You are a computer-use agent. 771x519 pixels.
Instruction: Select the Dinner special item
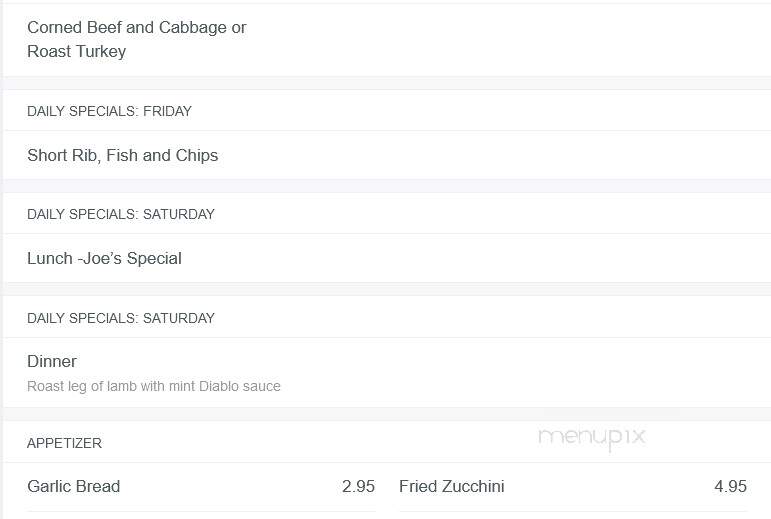pyautogui.click(x=52, y=362)
